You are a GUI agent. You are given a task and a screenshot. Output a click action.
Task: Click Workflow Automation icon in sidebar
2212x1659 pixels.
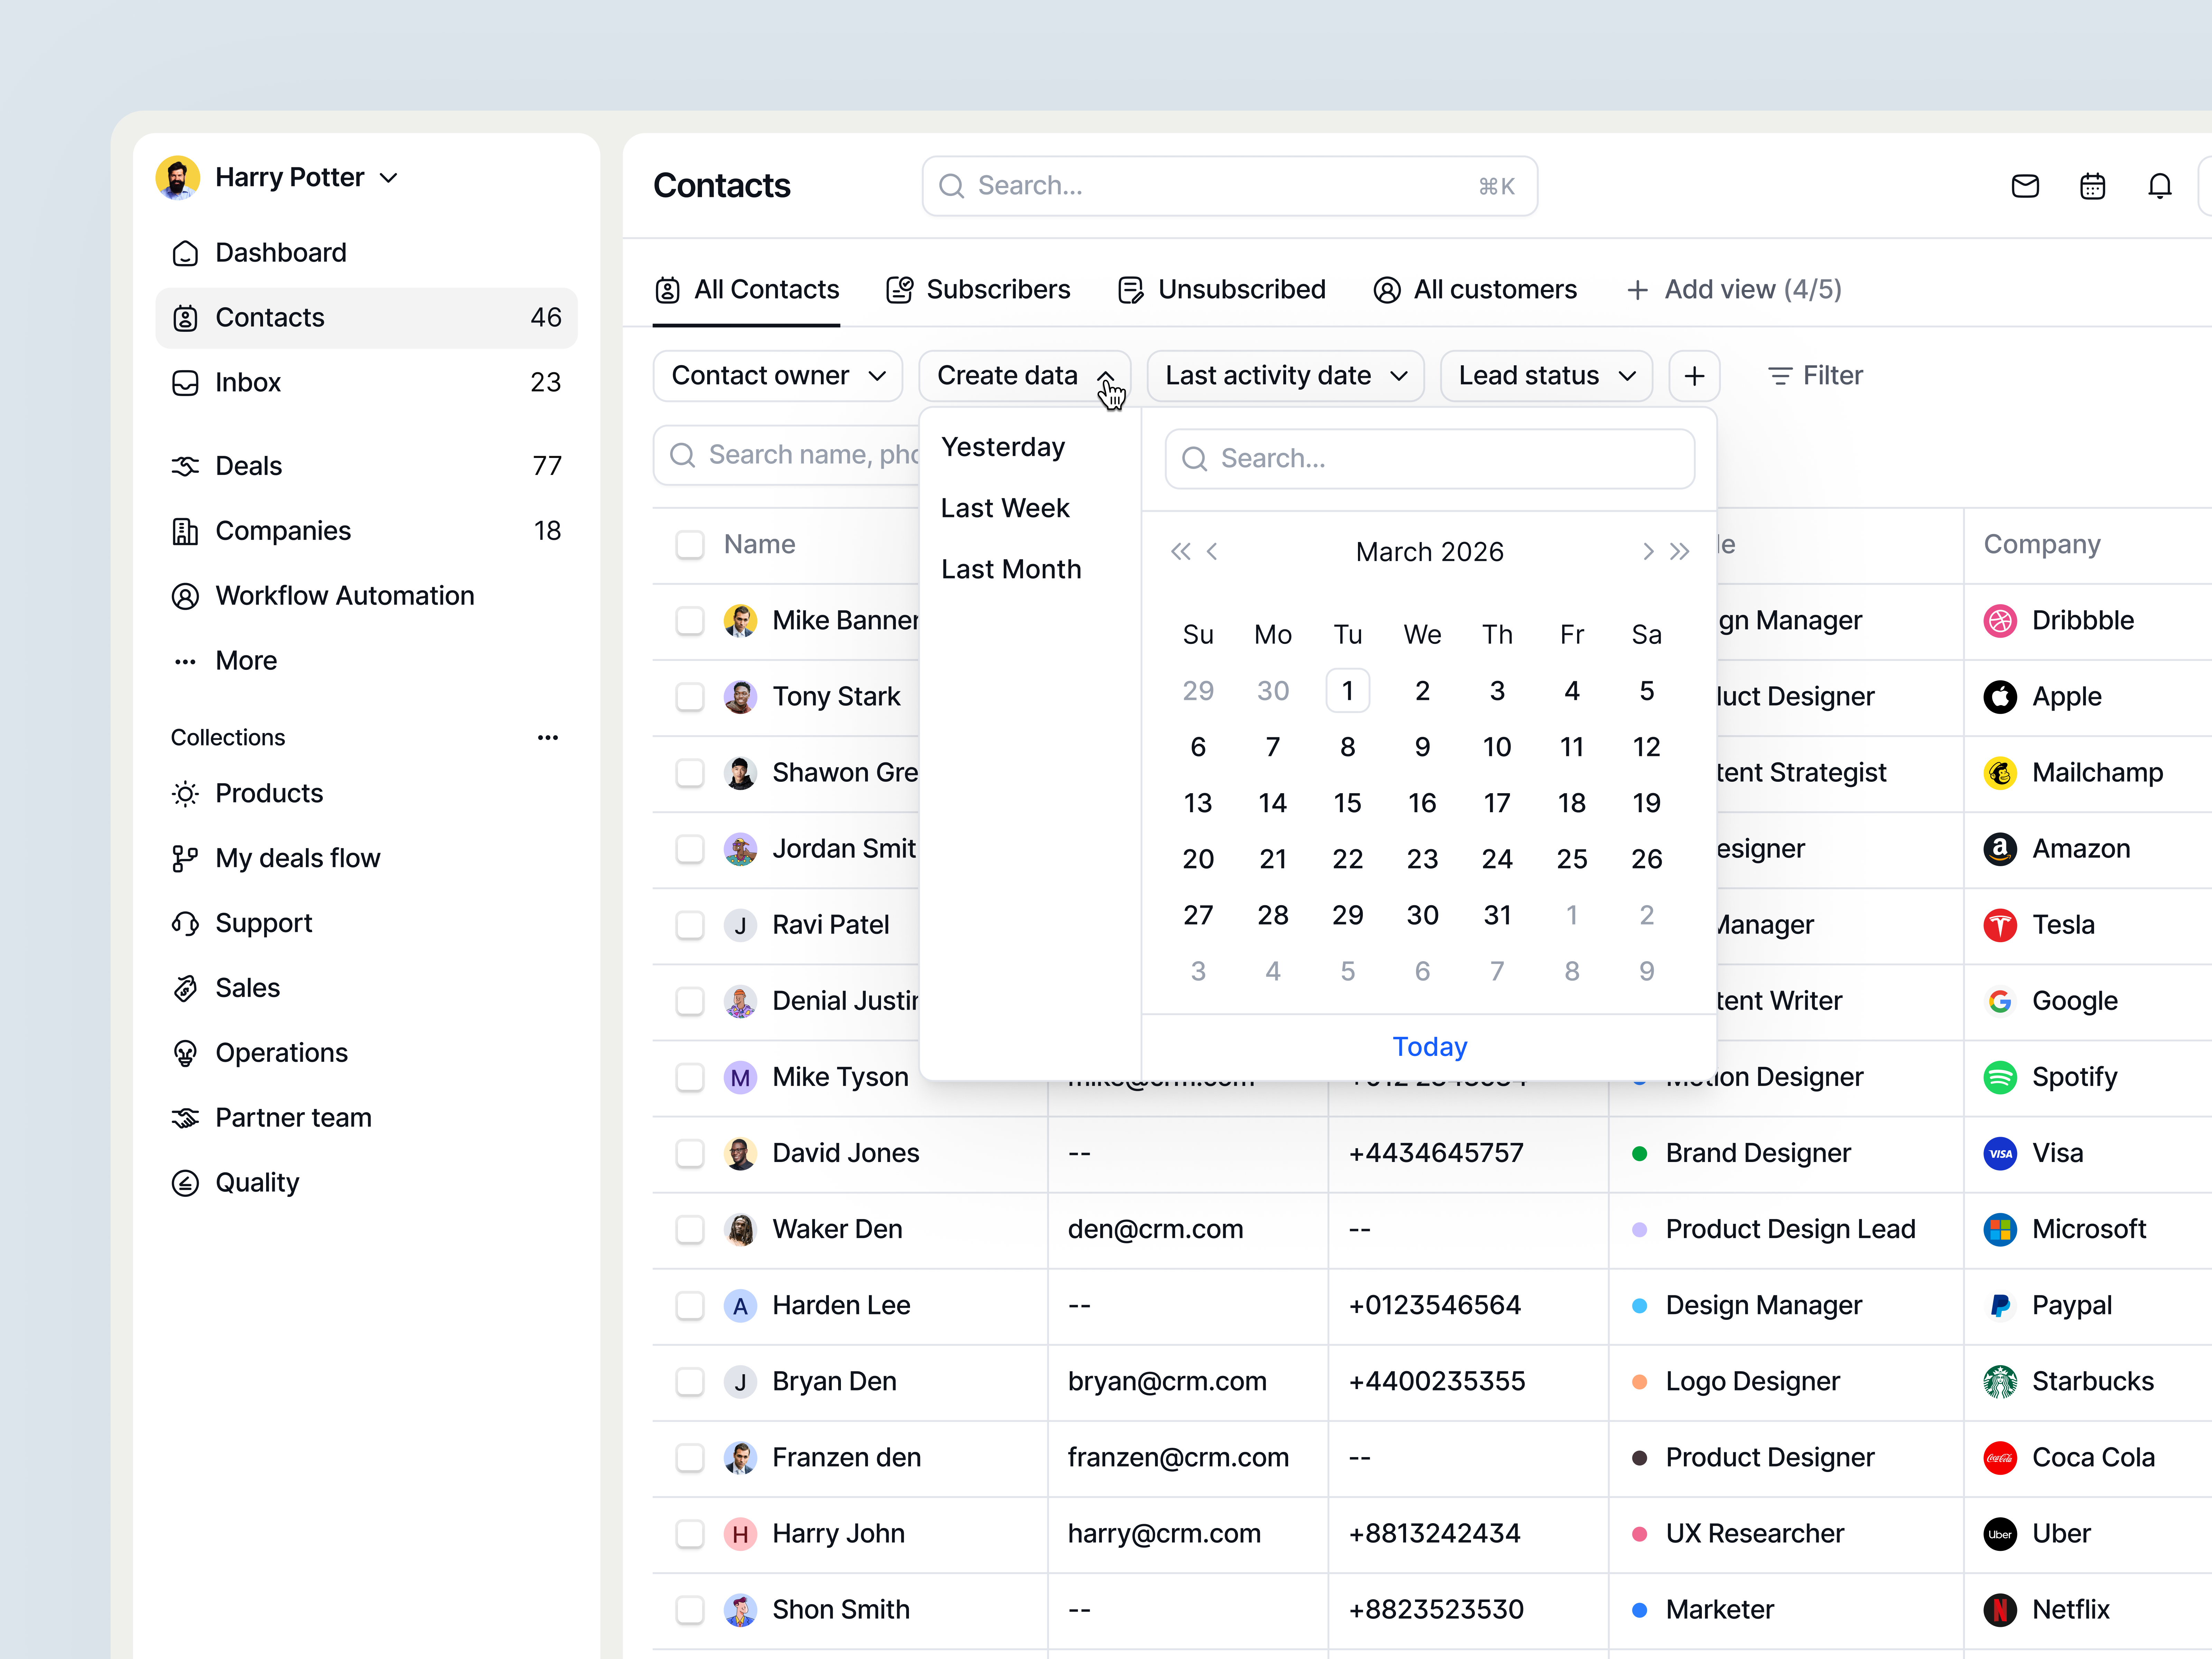pos(185,596)
